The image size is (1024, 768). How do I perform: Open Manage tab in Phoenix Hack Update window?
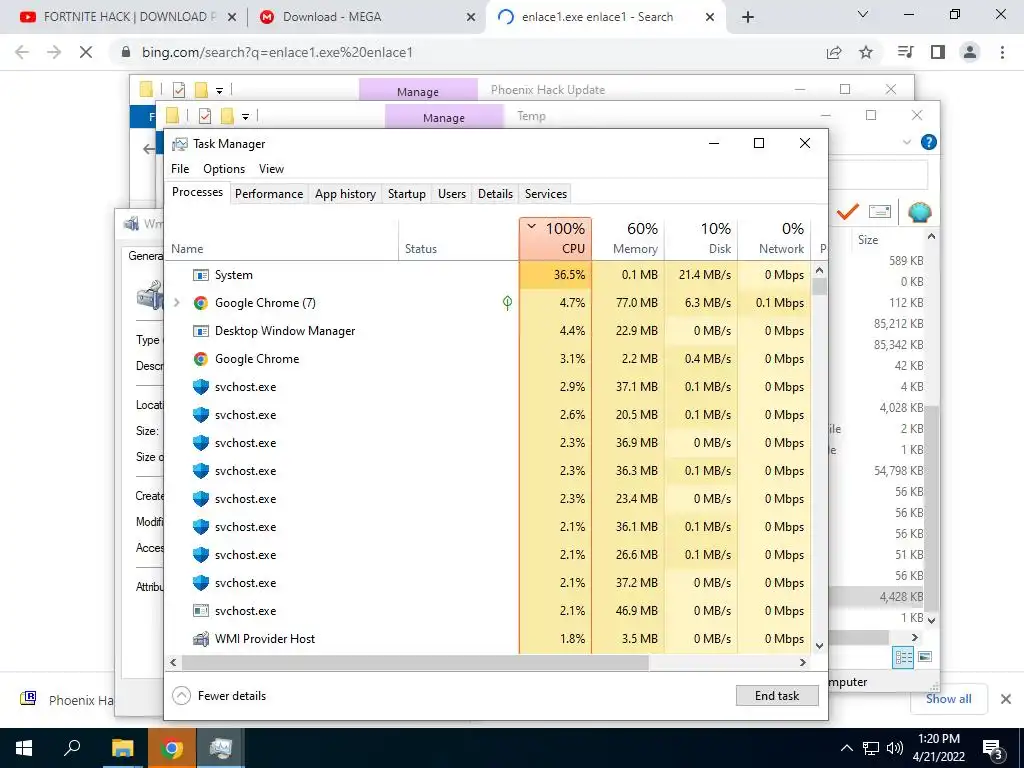coord(418,91)
